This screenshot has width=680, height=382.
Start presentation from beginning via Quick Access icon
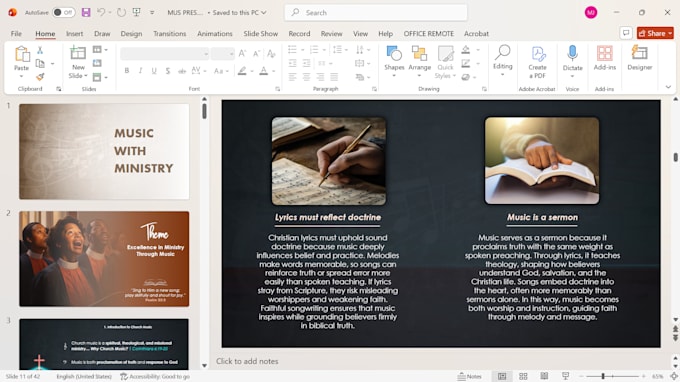click(x=137, y=13)
